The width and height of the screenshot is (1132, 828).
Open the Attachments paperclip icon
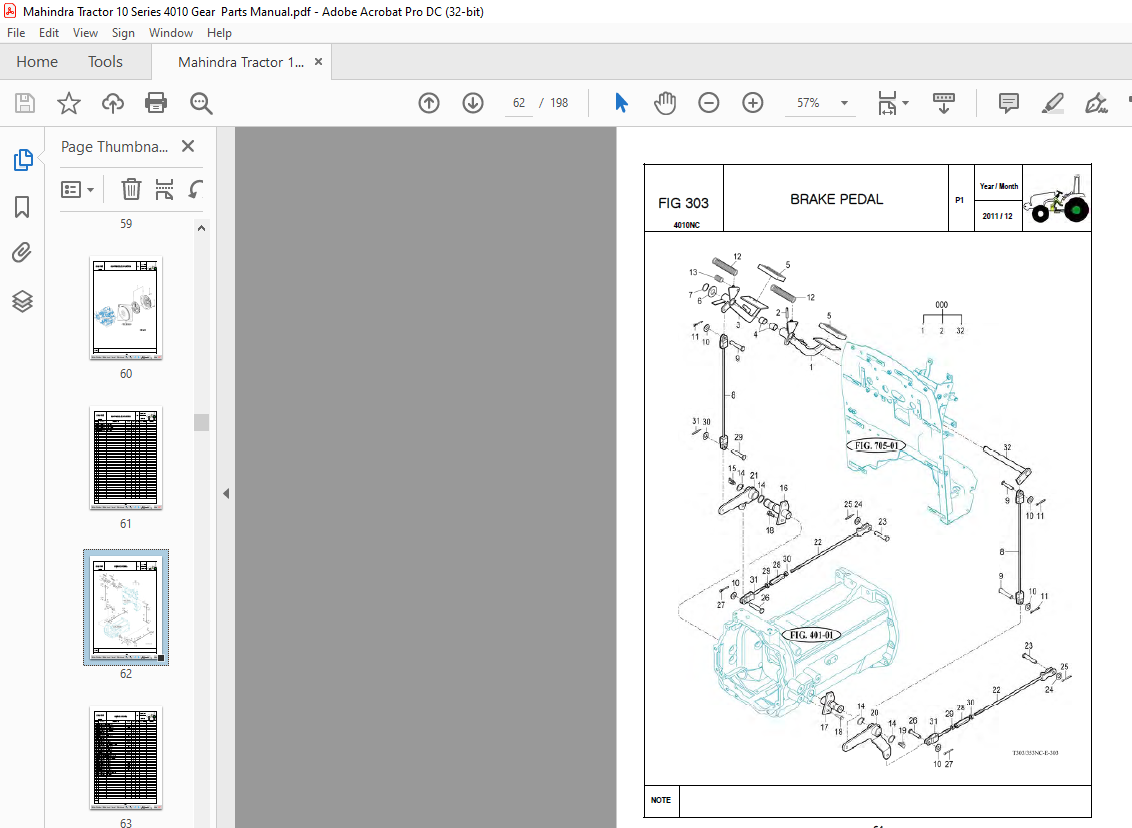22,253
